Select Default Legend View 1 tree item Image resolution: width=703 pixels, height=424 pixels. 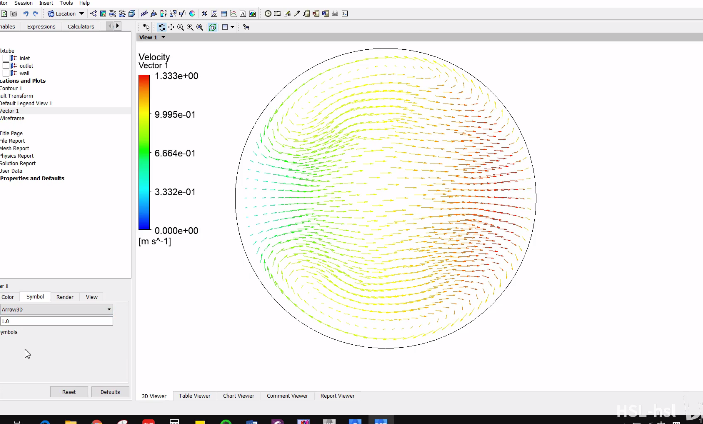26,103
